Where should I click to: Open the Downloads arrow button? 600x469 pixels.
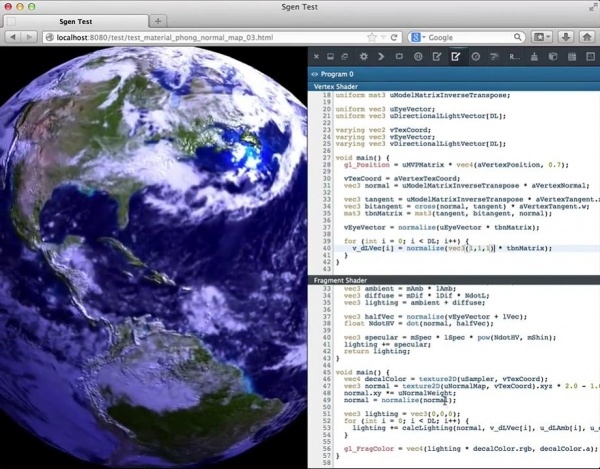pos(566,37)
